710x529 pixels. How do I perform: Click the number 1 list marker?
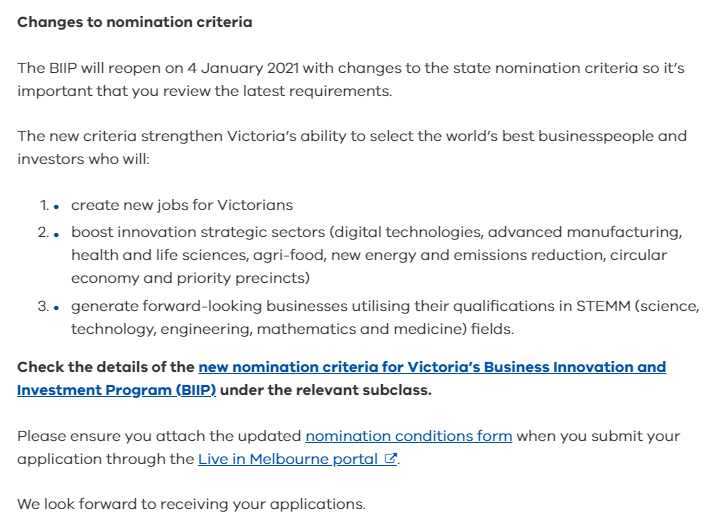(x=44, y=205)
